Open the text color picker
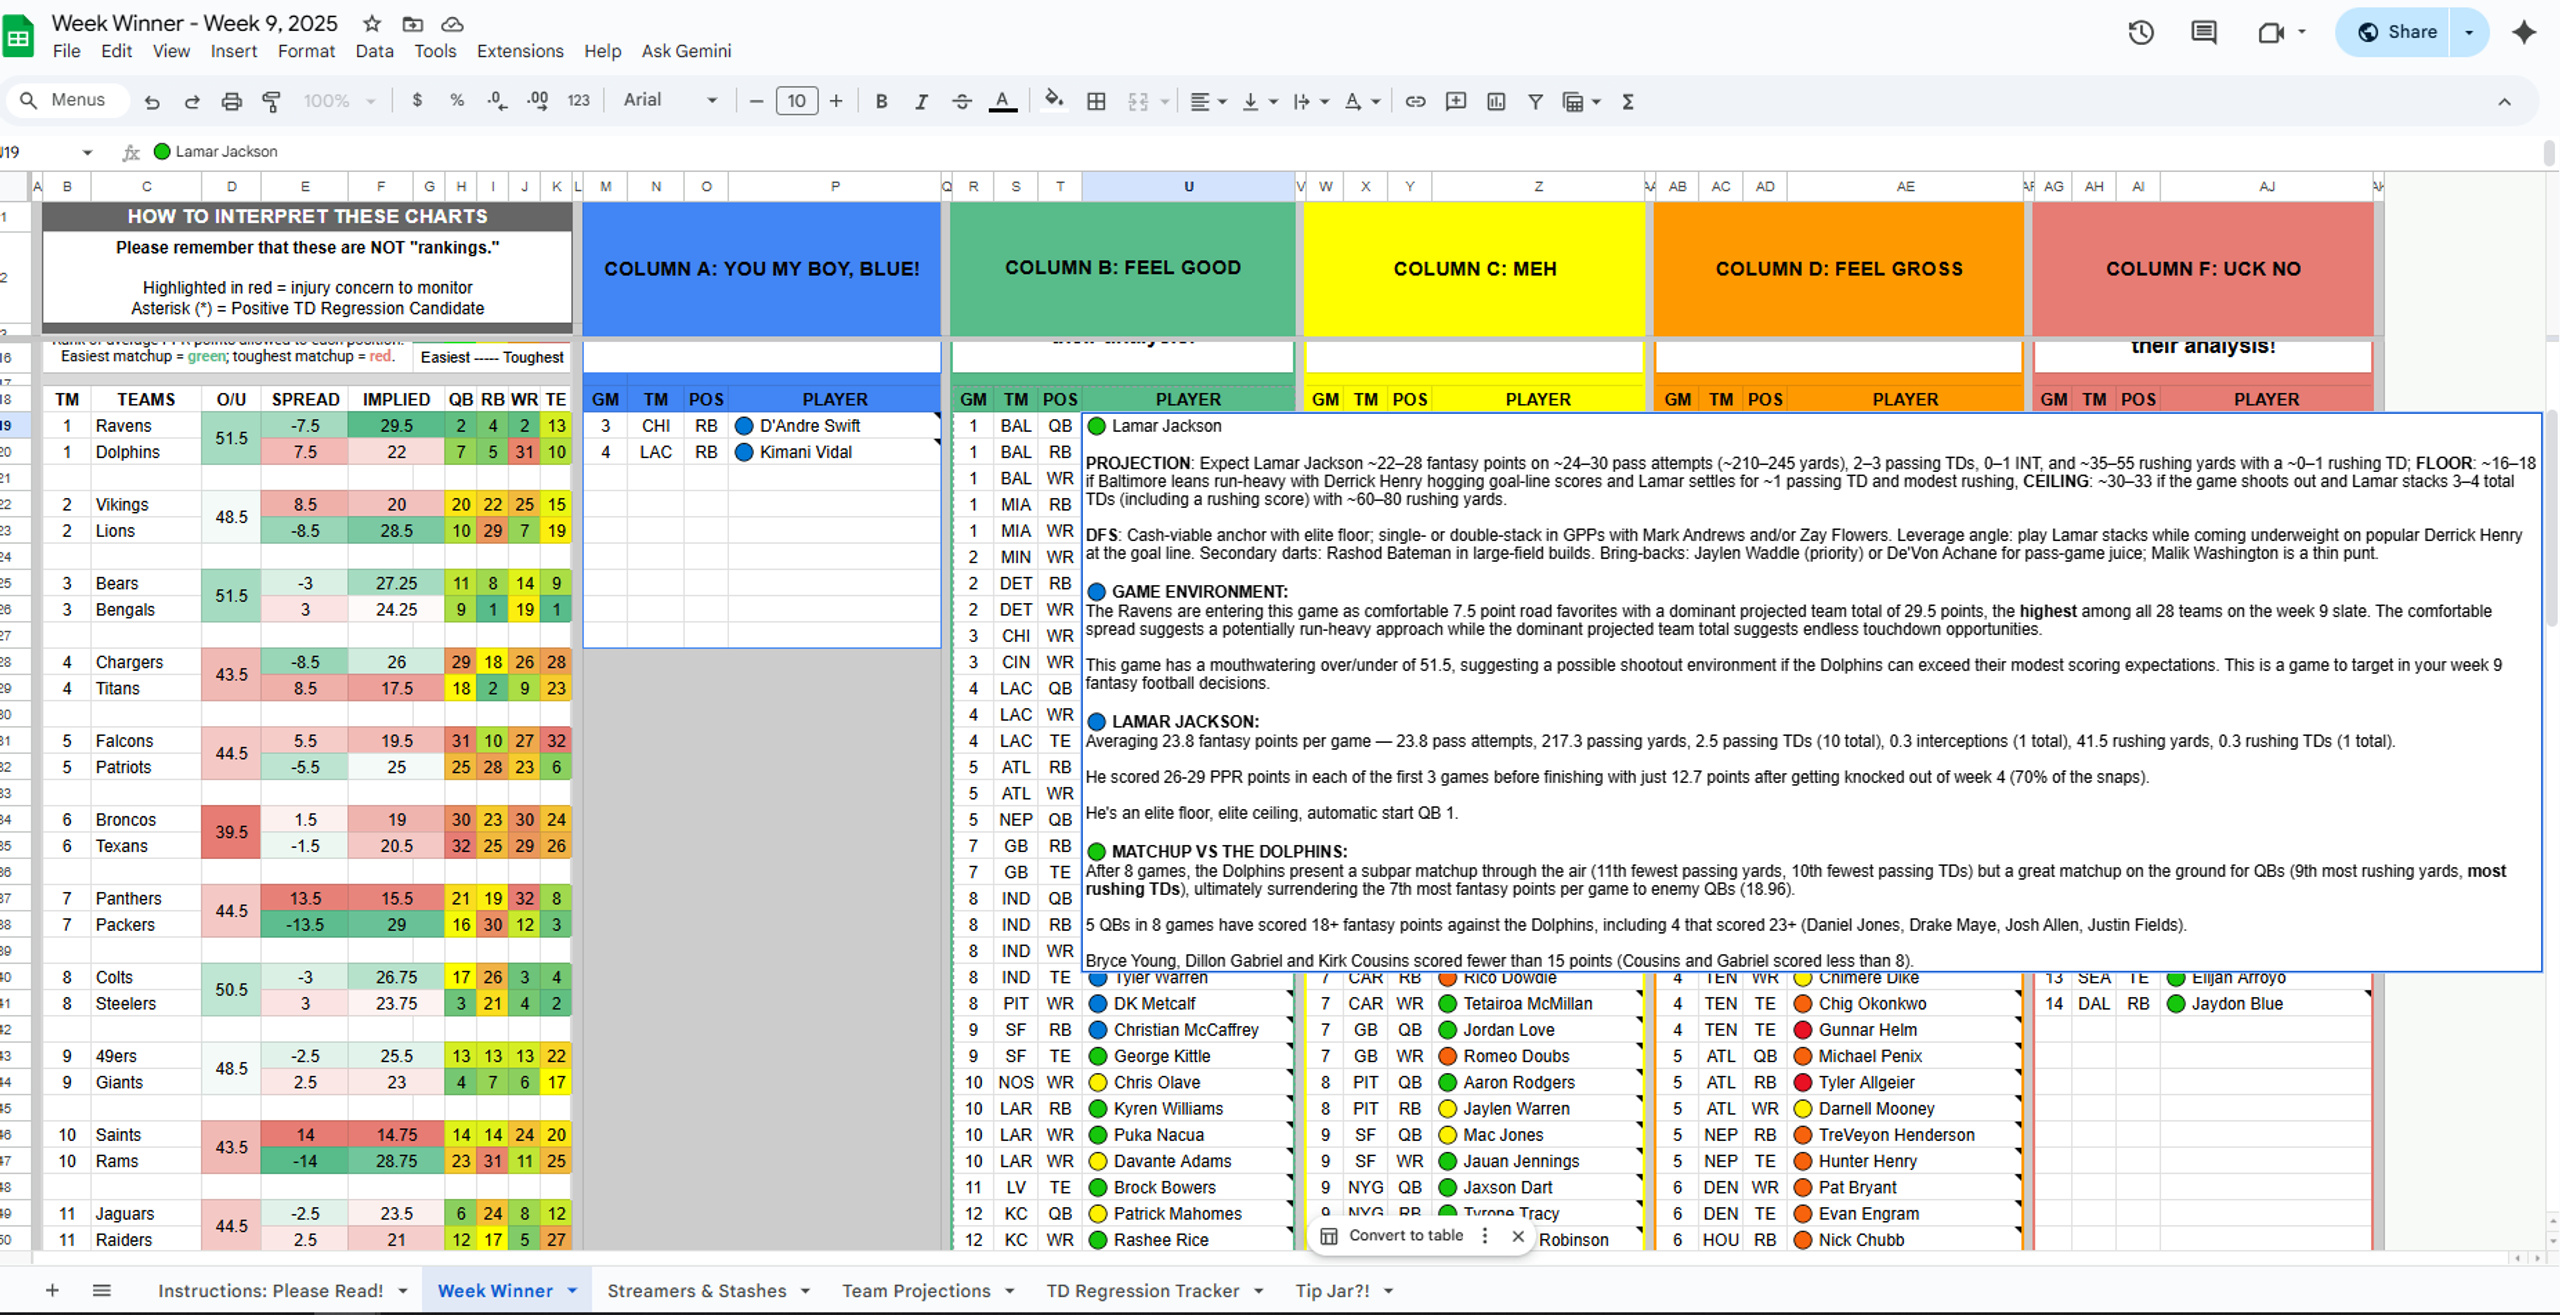The image size is (2560, 1315). pyautogui.click(x=1002, y=101)
